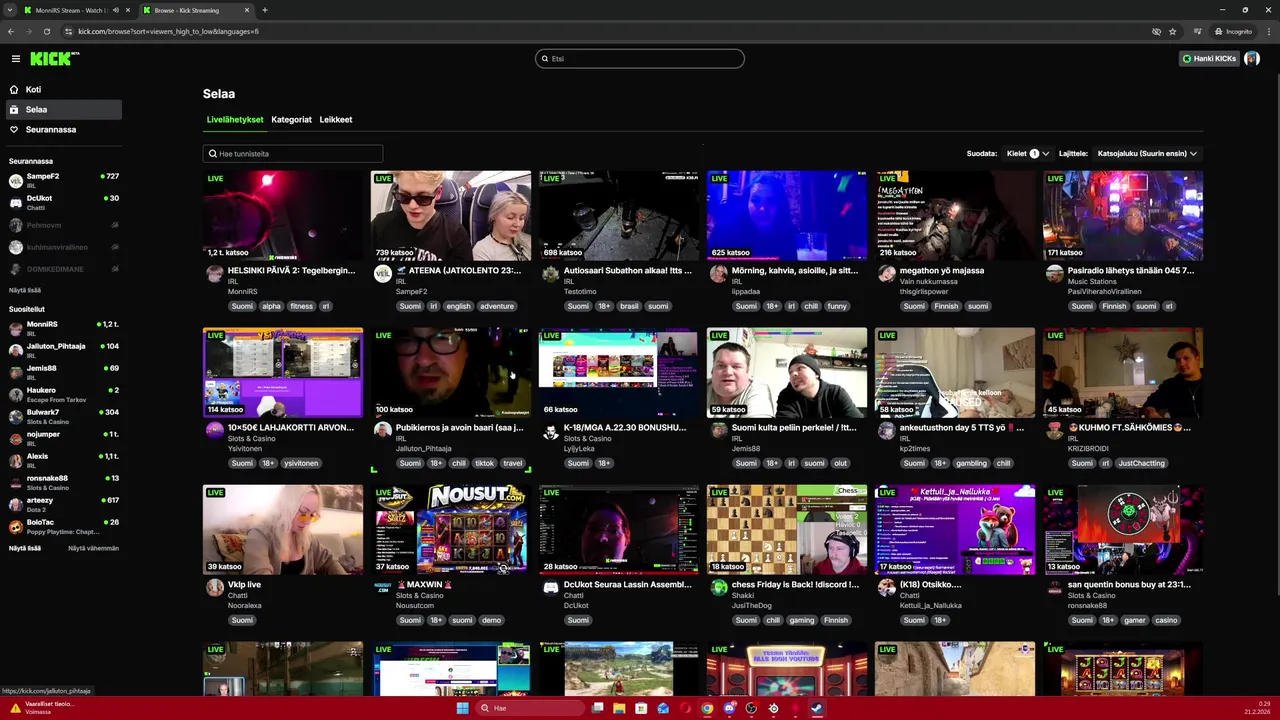Click SampeF2 avatar under ATEENA stream
The width and height of the screenshot is (1280, 720).
382,276
